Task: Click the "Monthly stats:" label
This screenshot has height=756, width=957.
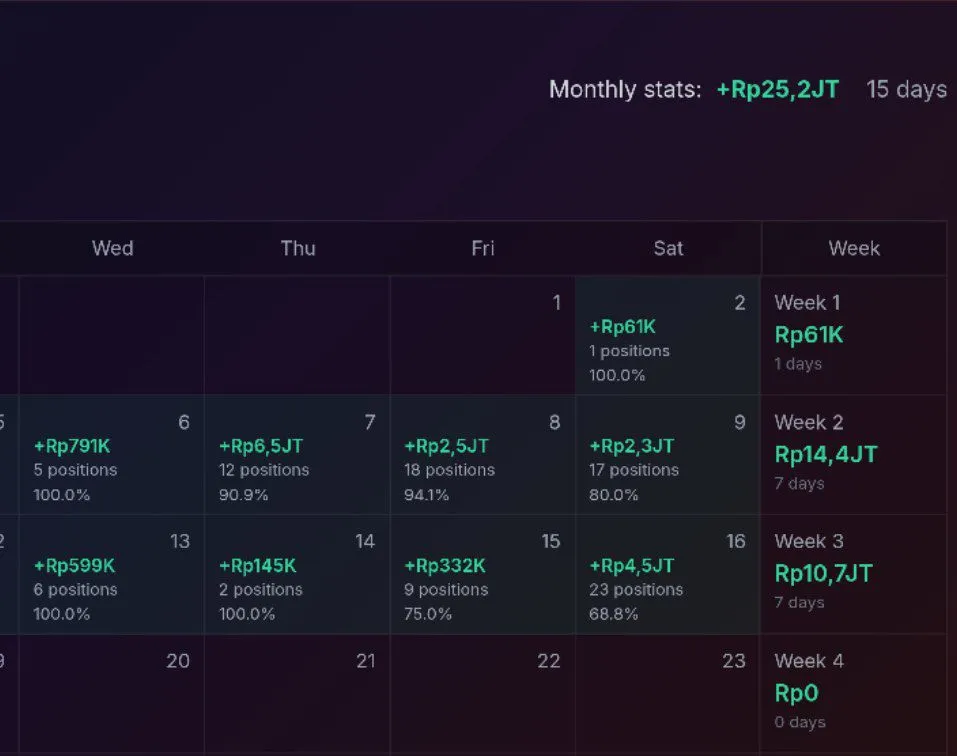Action: (x=625, y=89)
